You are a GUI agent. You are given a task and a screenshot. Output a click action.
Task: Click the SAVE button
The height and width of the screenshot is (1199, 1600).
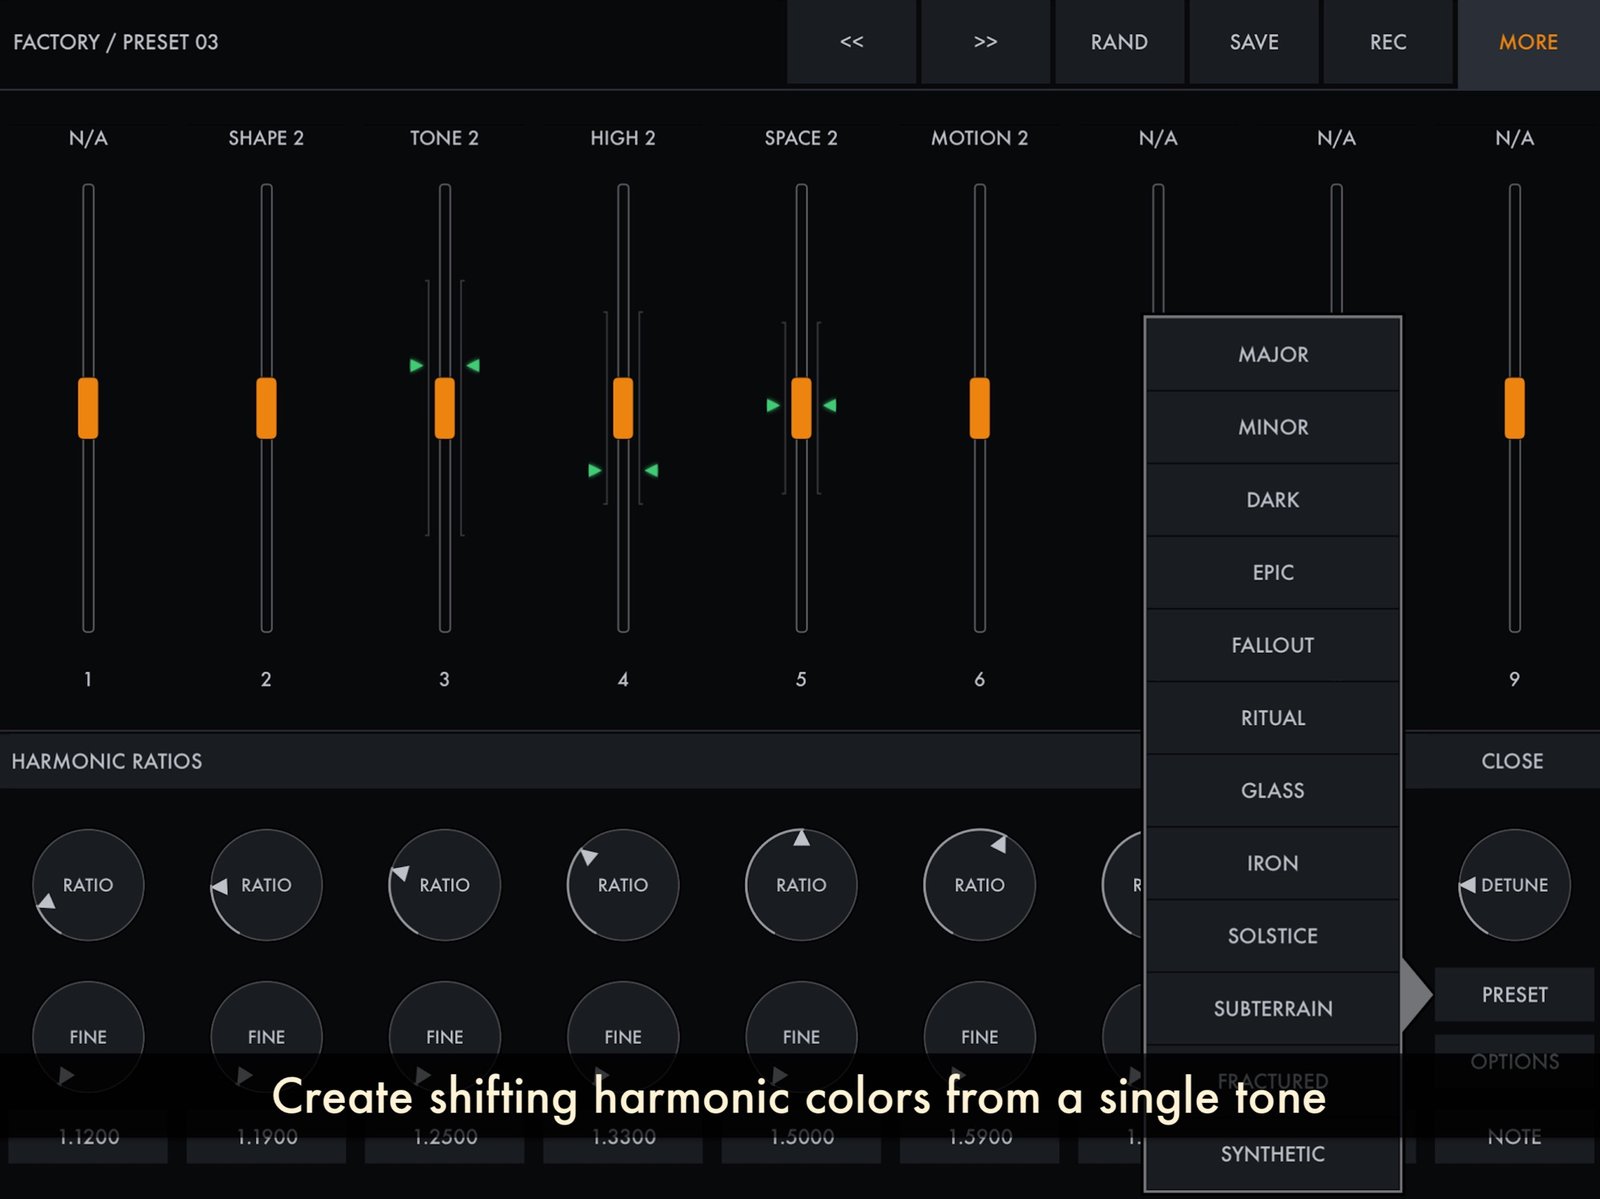1253,42
